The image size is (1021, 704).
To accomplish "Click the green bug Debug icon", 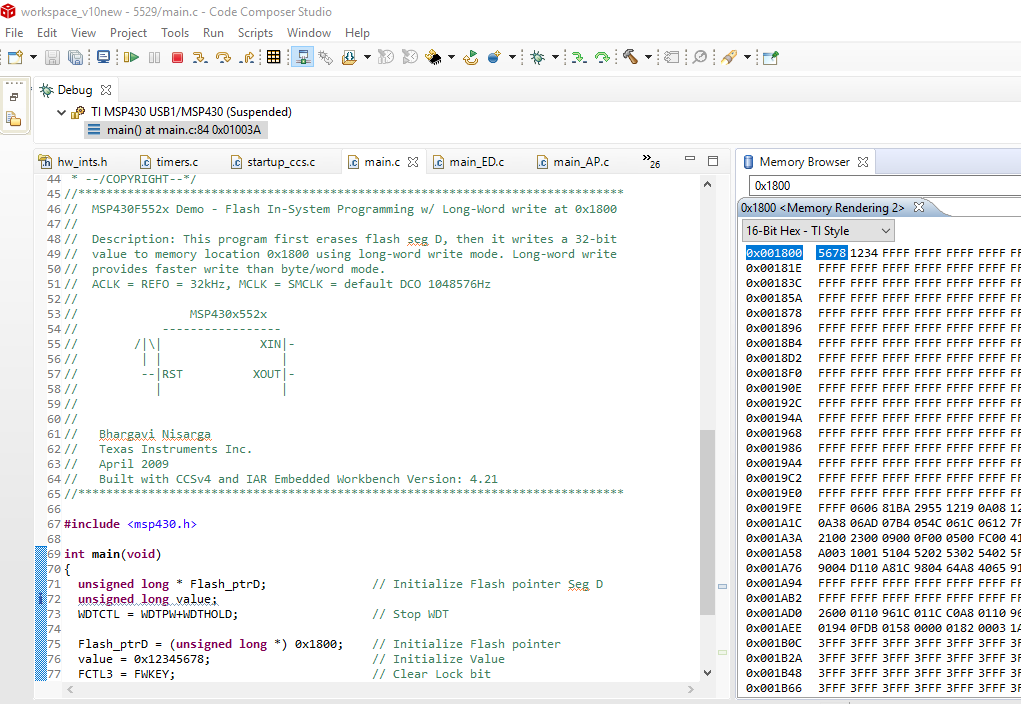I will [x=538, y=58].
